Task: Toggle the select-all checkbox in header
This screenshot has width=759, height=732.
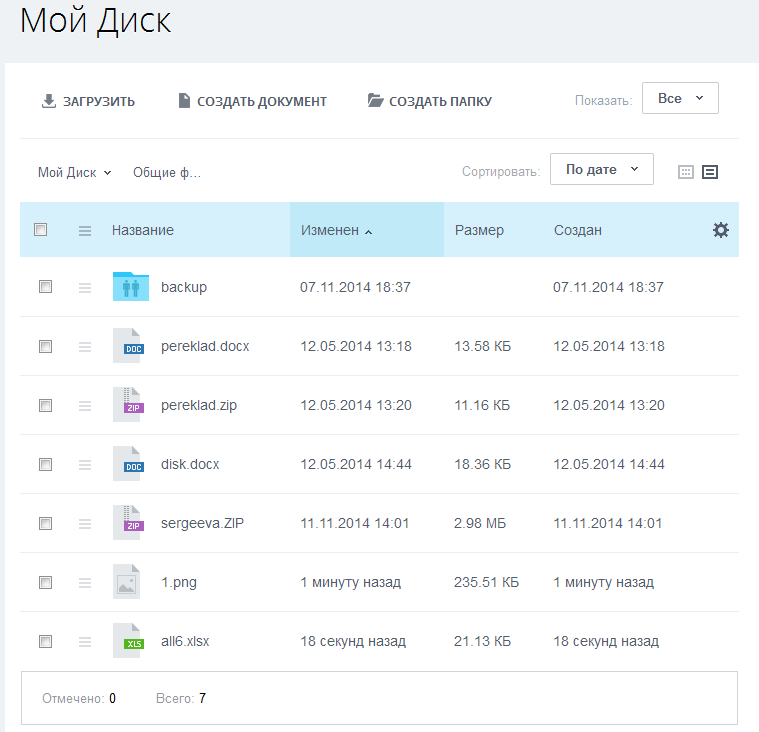Action: point(41,229)
